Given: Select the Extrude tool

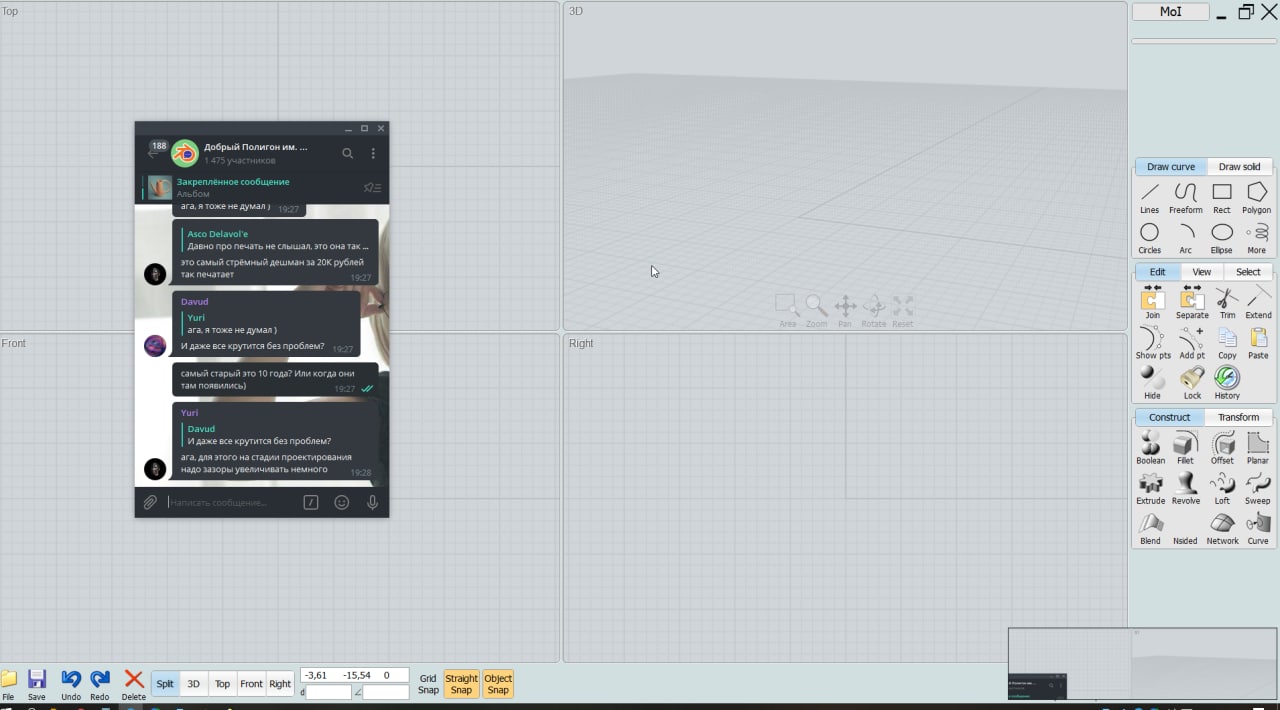Looking at the screenshot, I should pos(1151,488).
